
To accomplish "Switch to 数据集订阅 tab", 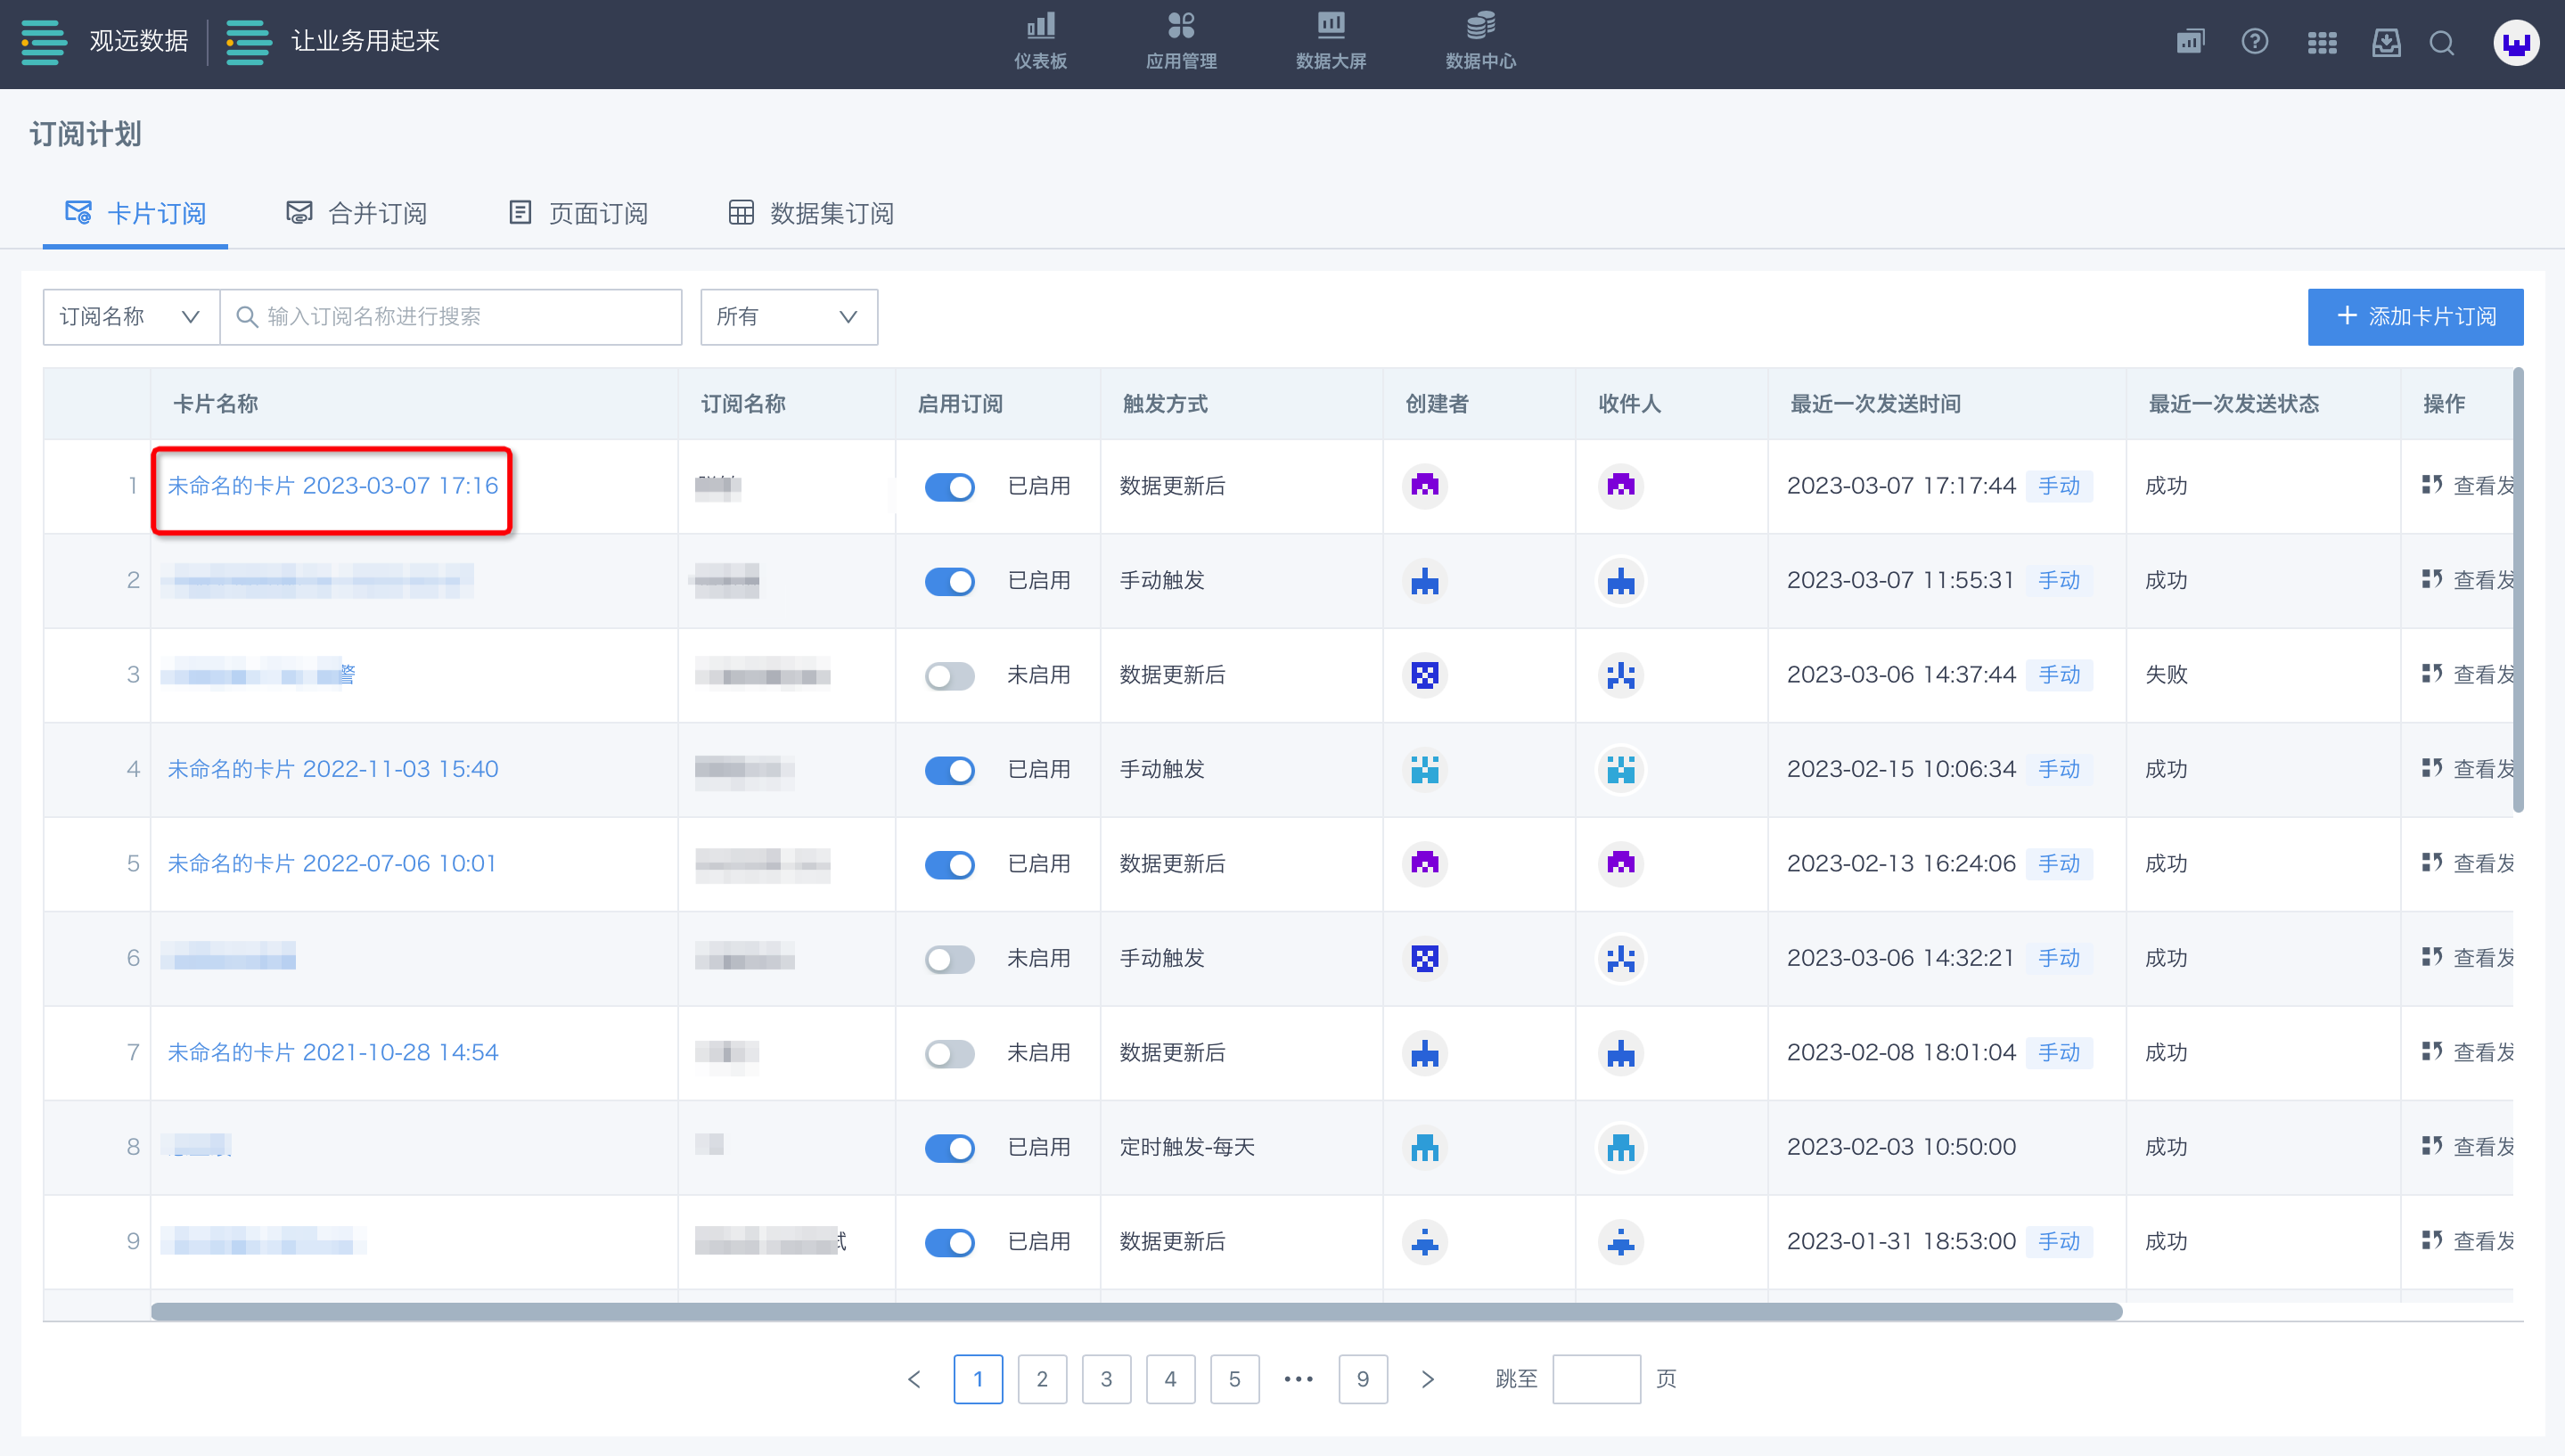I will click(811, 213).
